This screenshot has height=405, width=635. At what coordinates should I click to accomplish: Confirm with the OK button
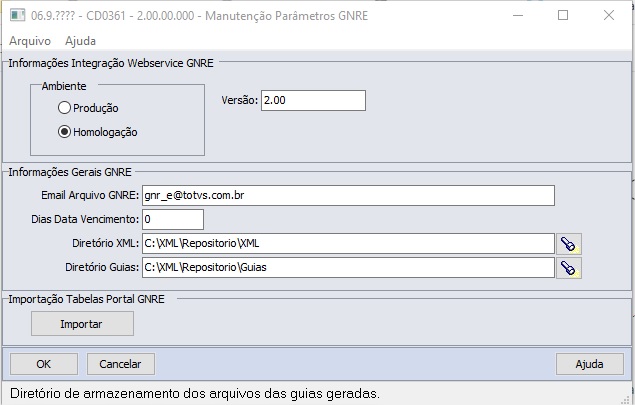click(x=44, y=364)
